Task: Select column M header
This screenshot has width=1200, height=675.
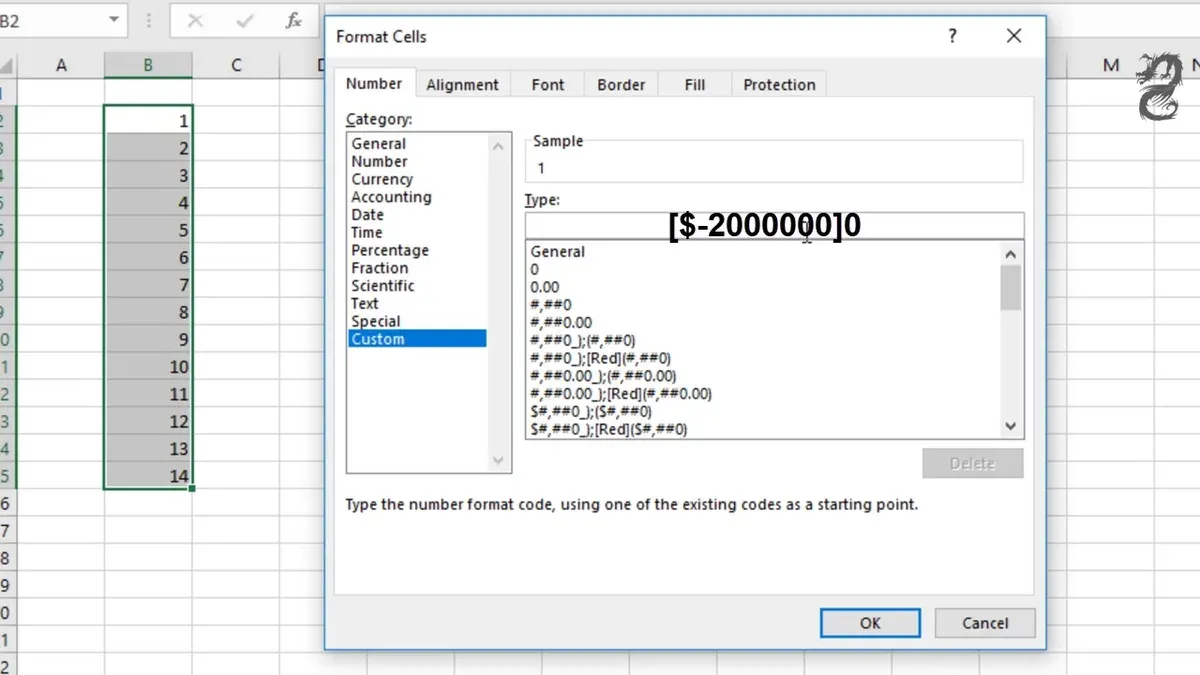Action: click(1111, 65)
